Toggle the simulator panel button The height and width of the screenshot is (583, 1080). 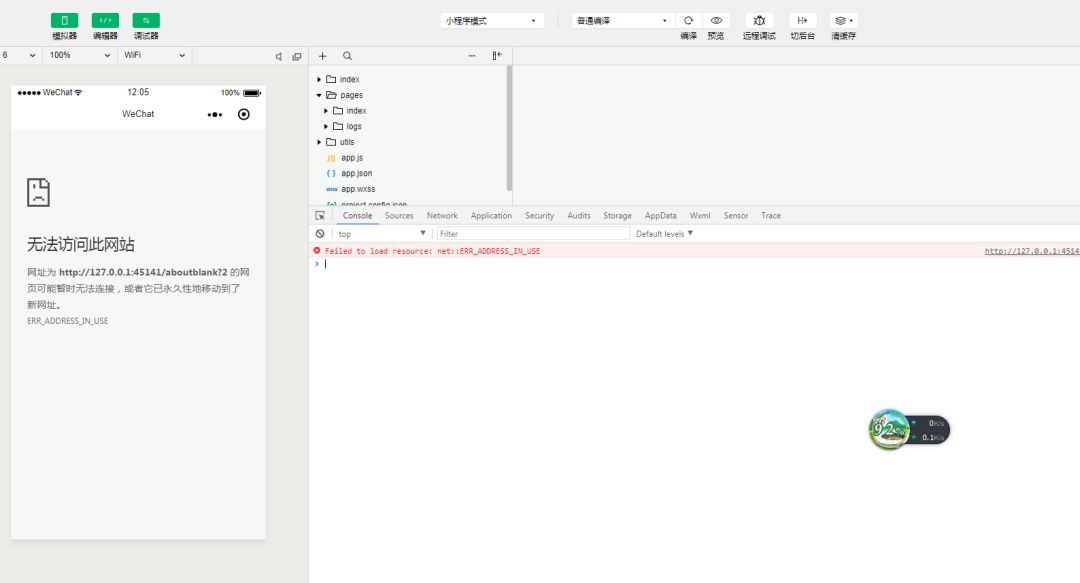pyautogui.click(x=64, y=21)
